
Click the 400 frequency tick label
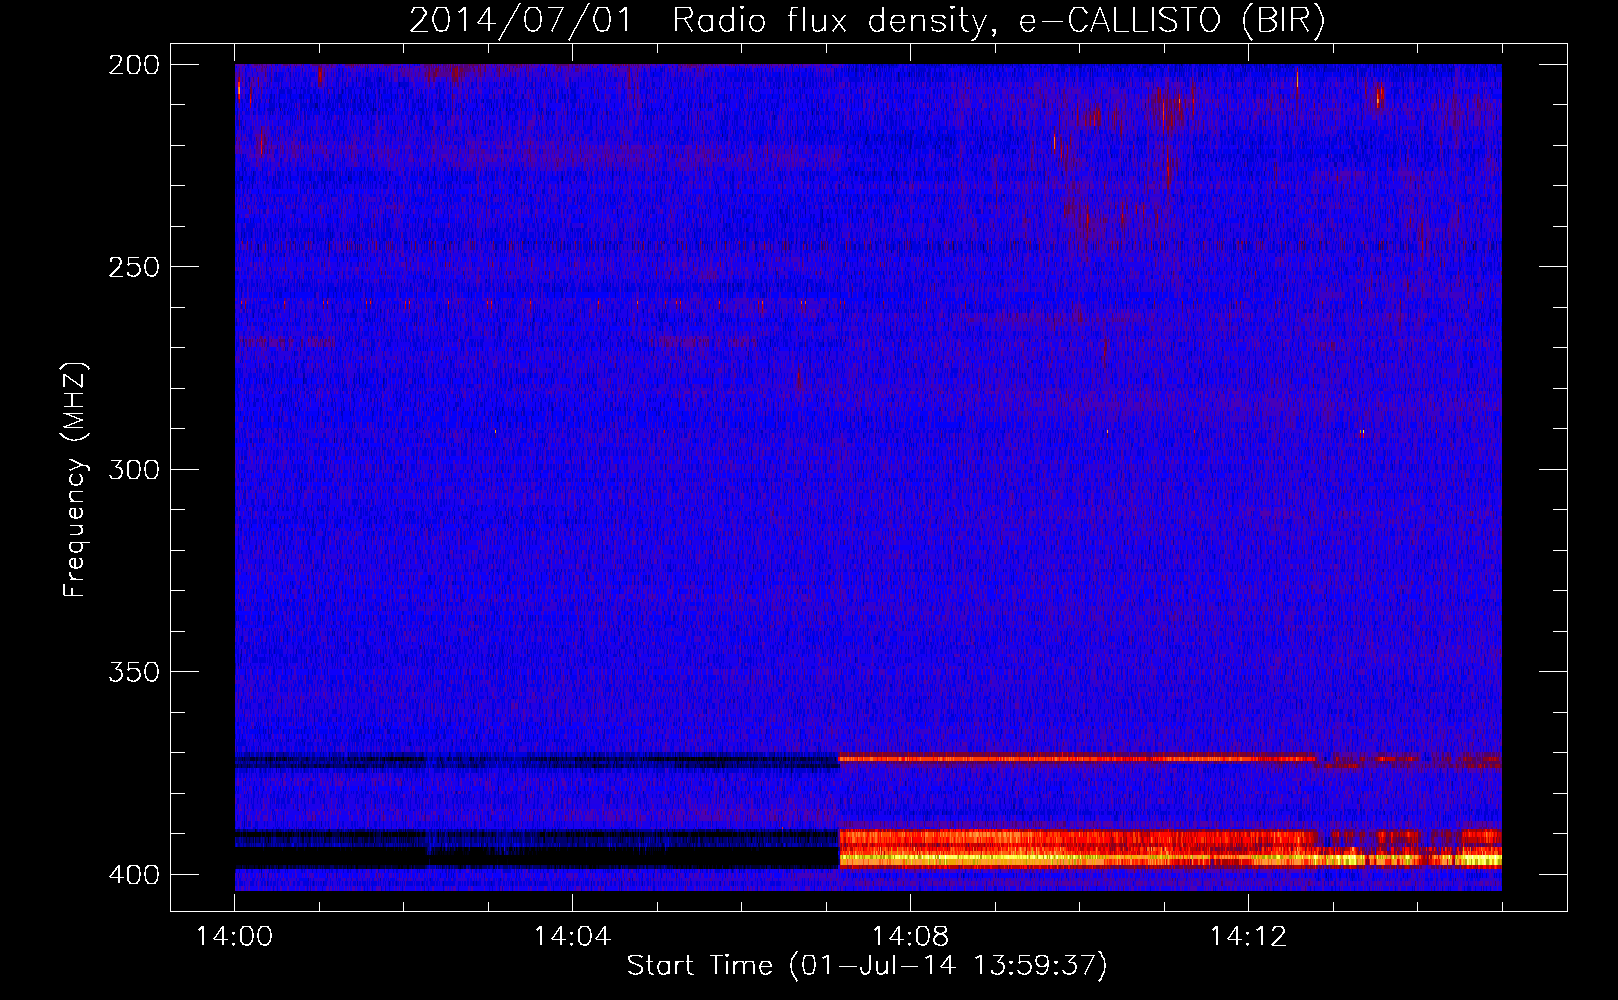134,875
